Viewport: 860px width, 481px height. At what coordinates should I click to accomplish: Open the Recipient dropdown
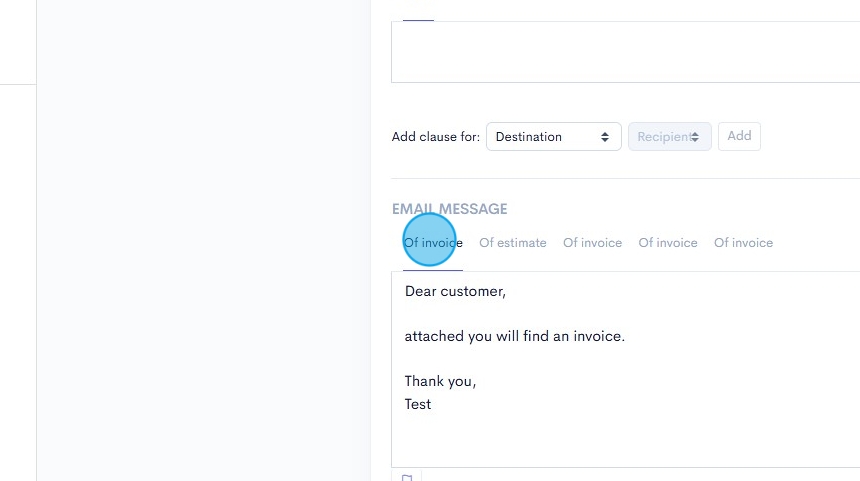coord(669,137)
